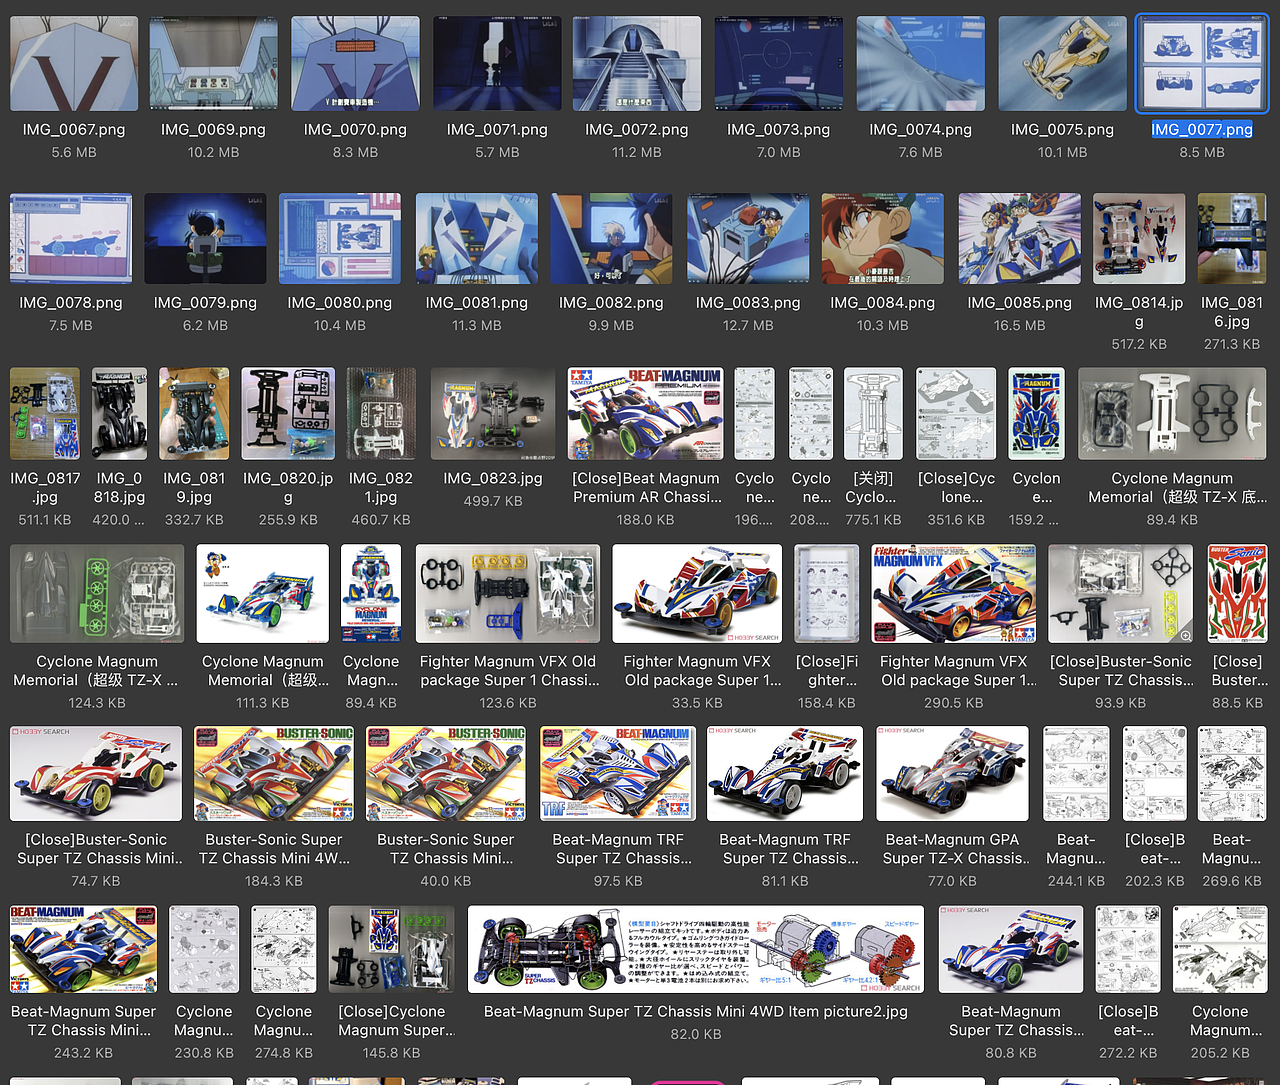
Task: Select the 33.5 KB Fighter Magnum VFX thumbnail
Action: [697, 593]
